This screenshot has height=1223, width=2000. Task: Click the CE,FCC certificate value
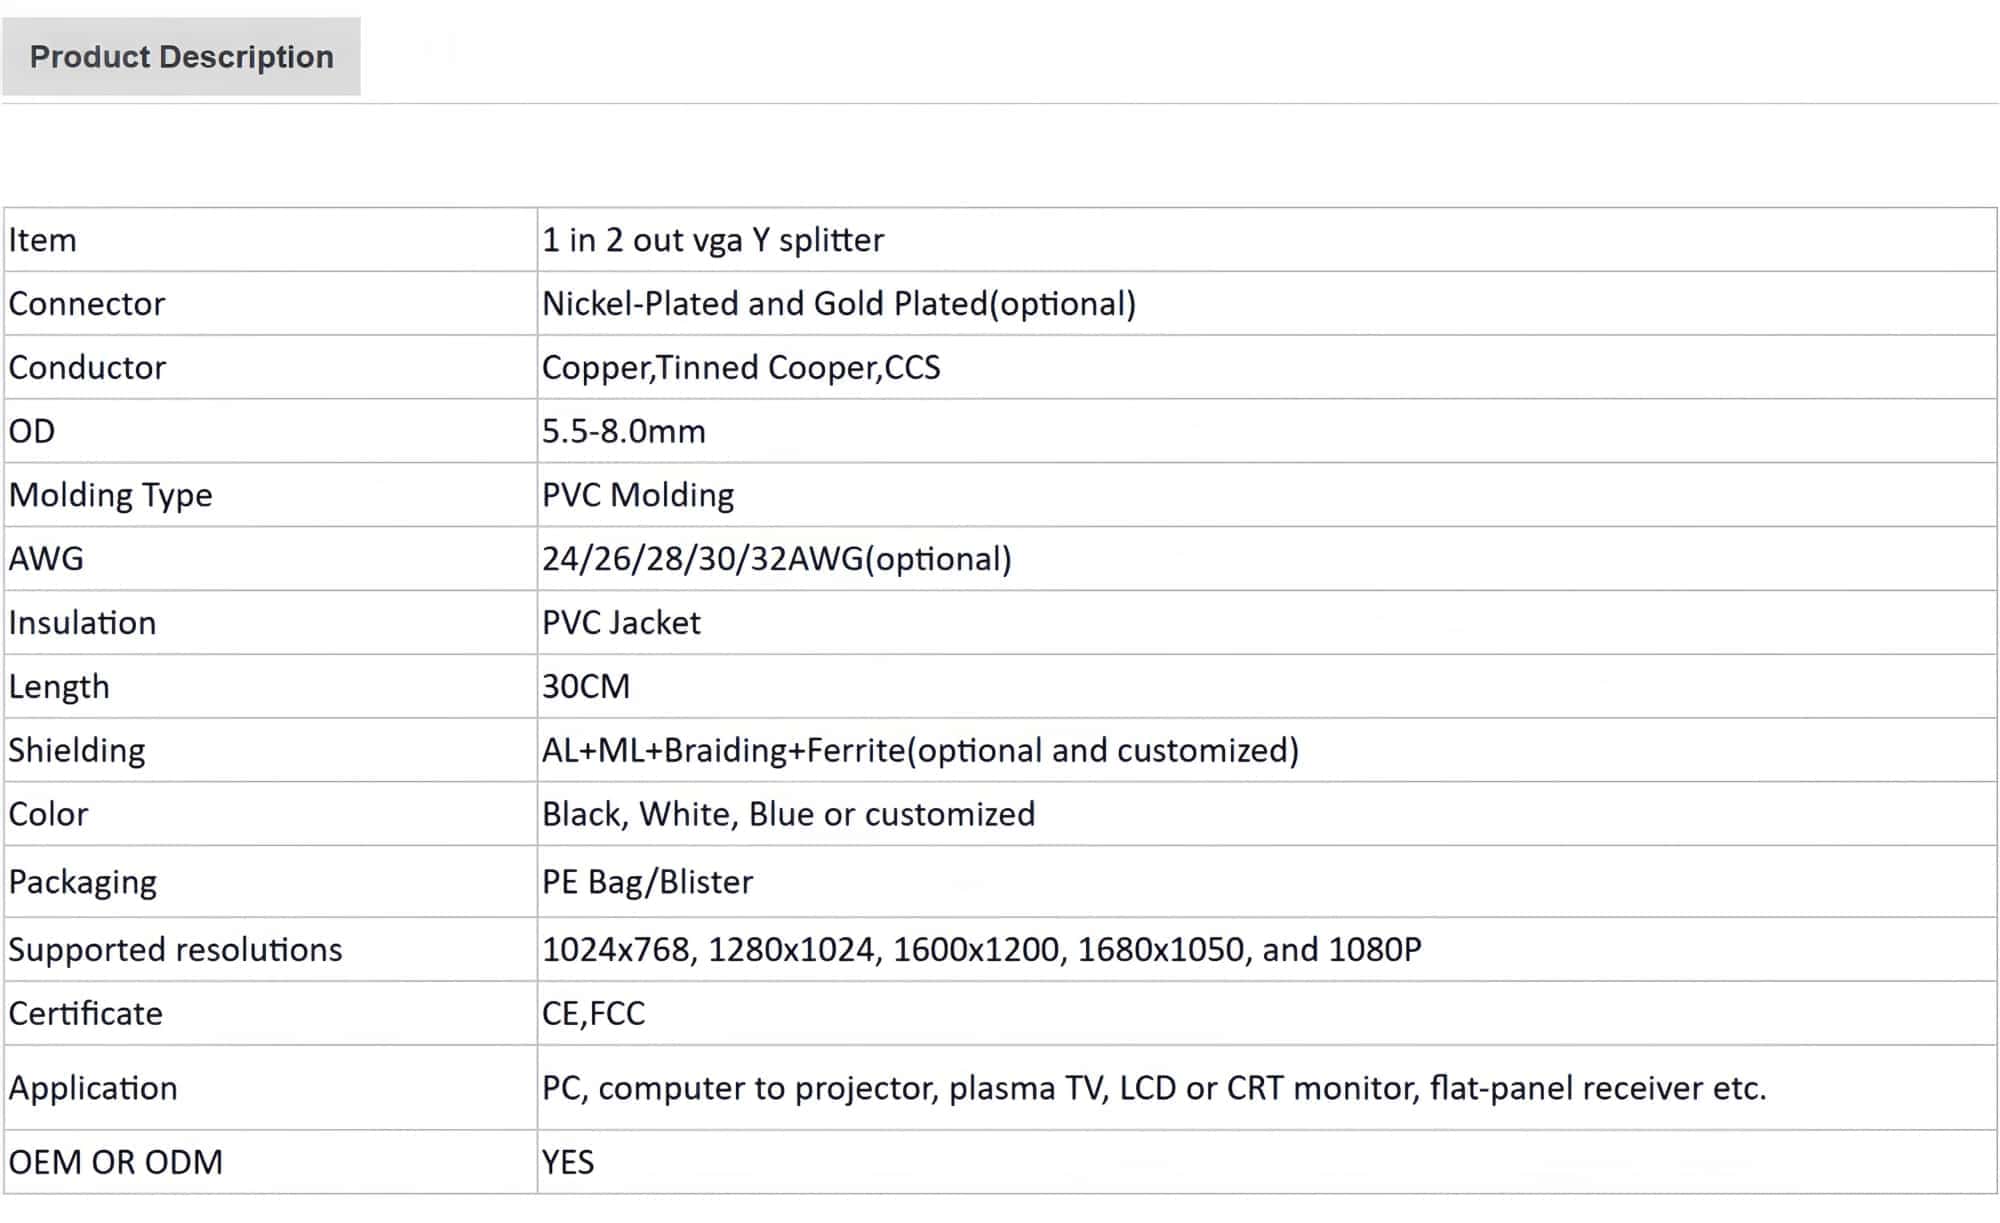(593, 1014)
